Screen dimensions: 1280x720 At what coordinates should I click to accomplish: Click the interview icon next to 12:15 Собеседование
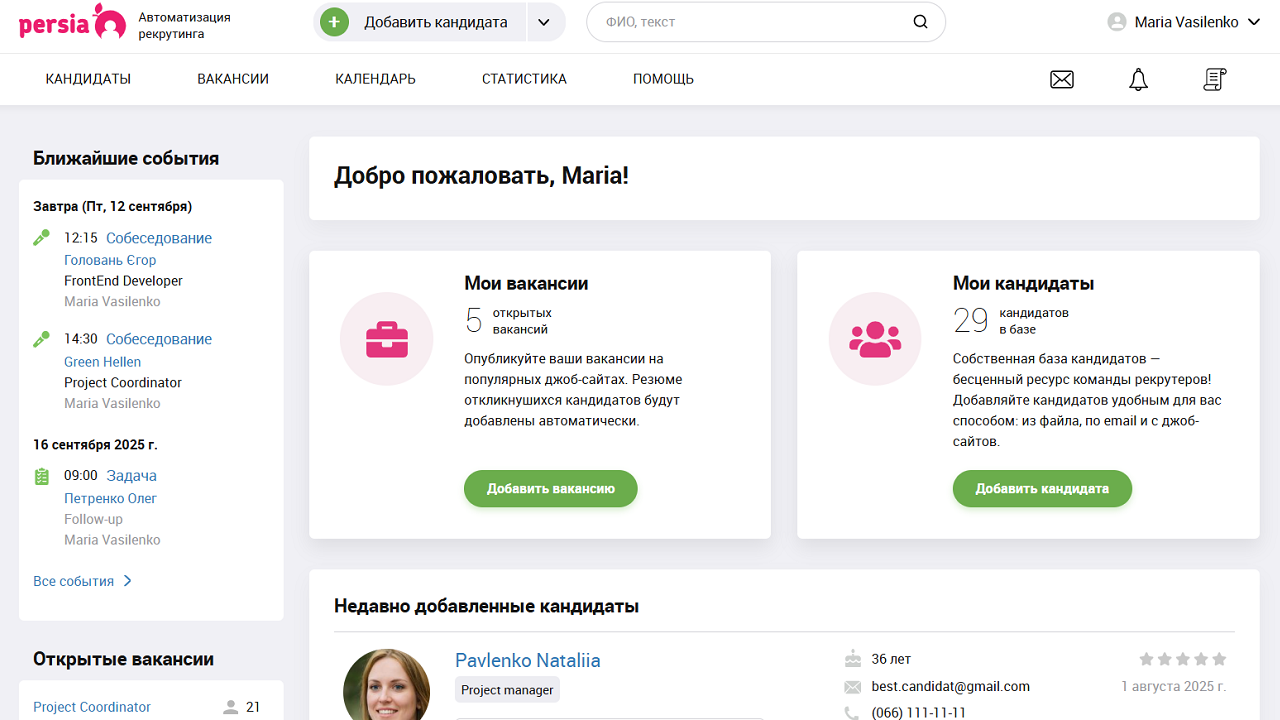[41, 238]
